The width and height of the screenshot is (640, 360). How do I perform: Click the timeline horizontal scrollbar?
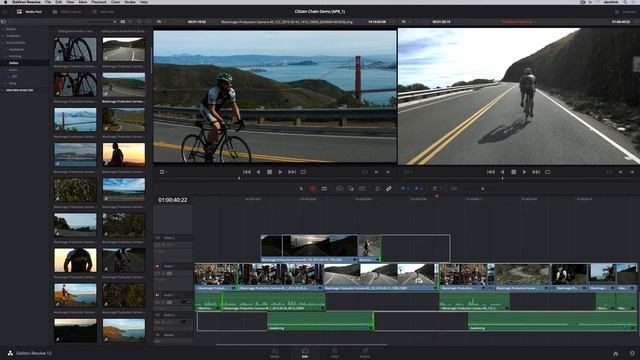tap(301, 345)
